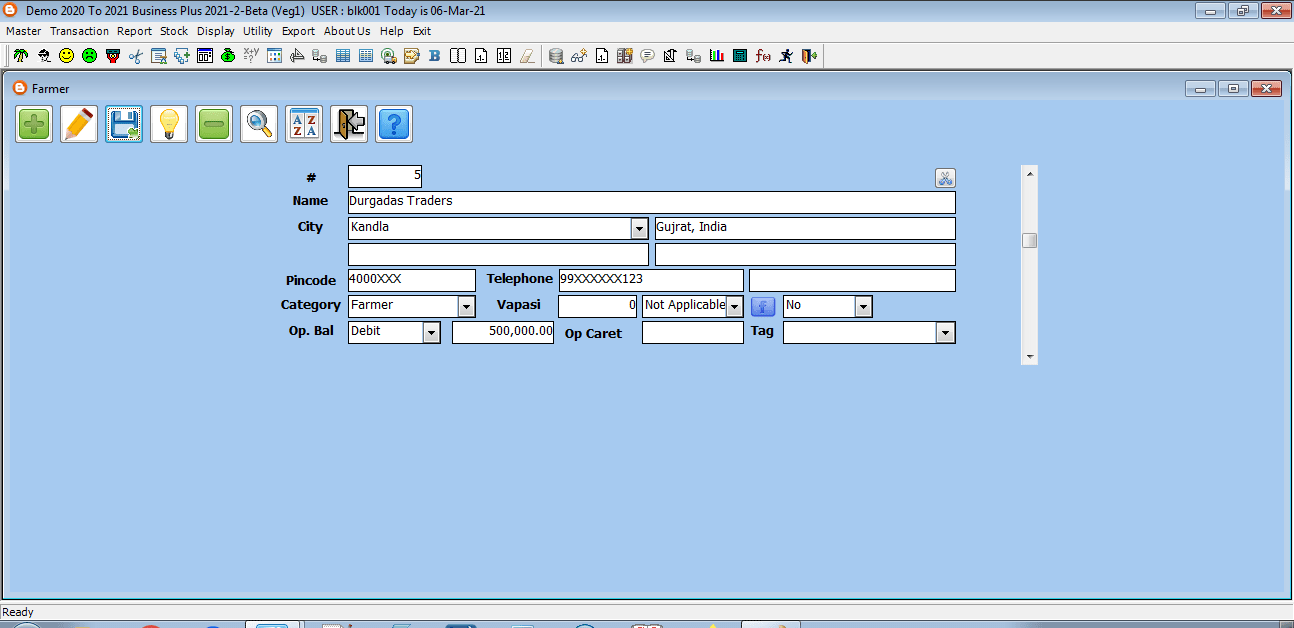Delete record using green minus icon

tap(214, 125)
